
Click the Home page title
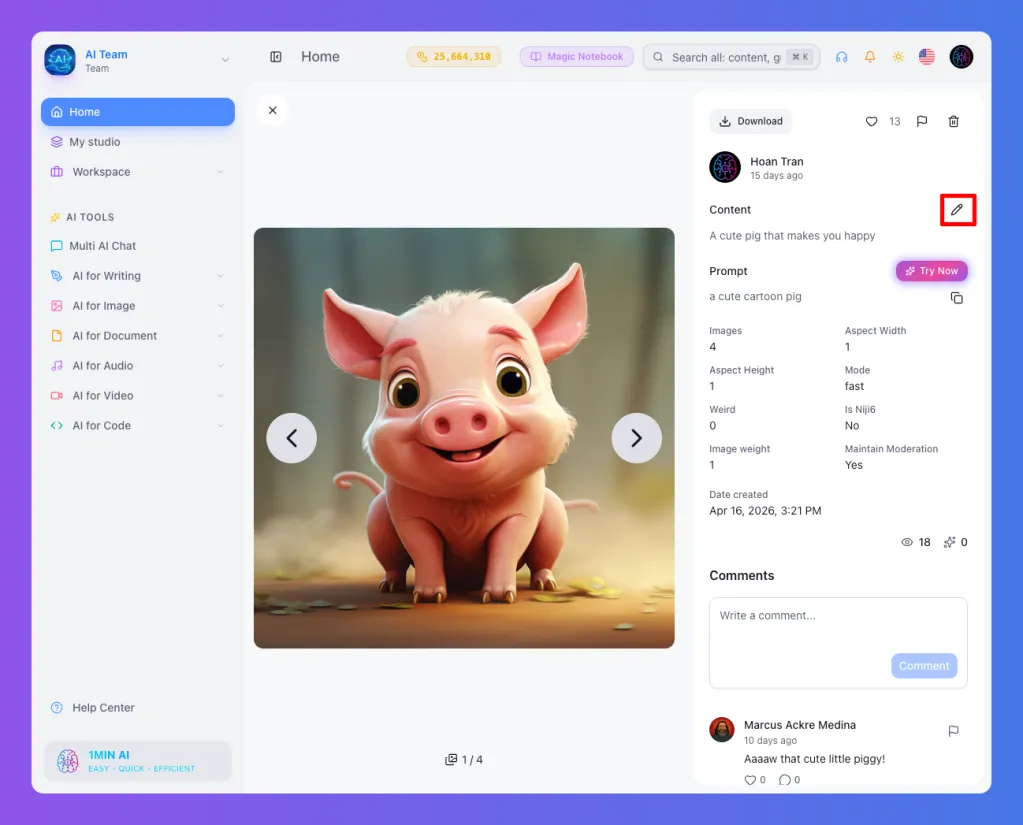point(320,57)
